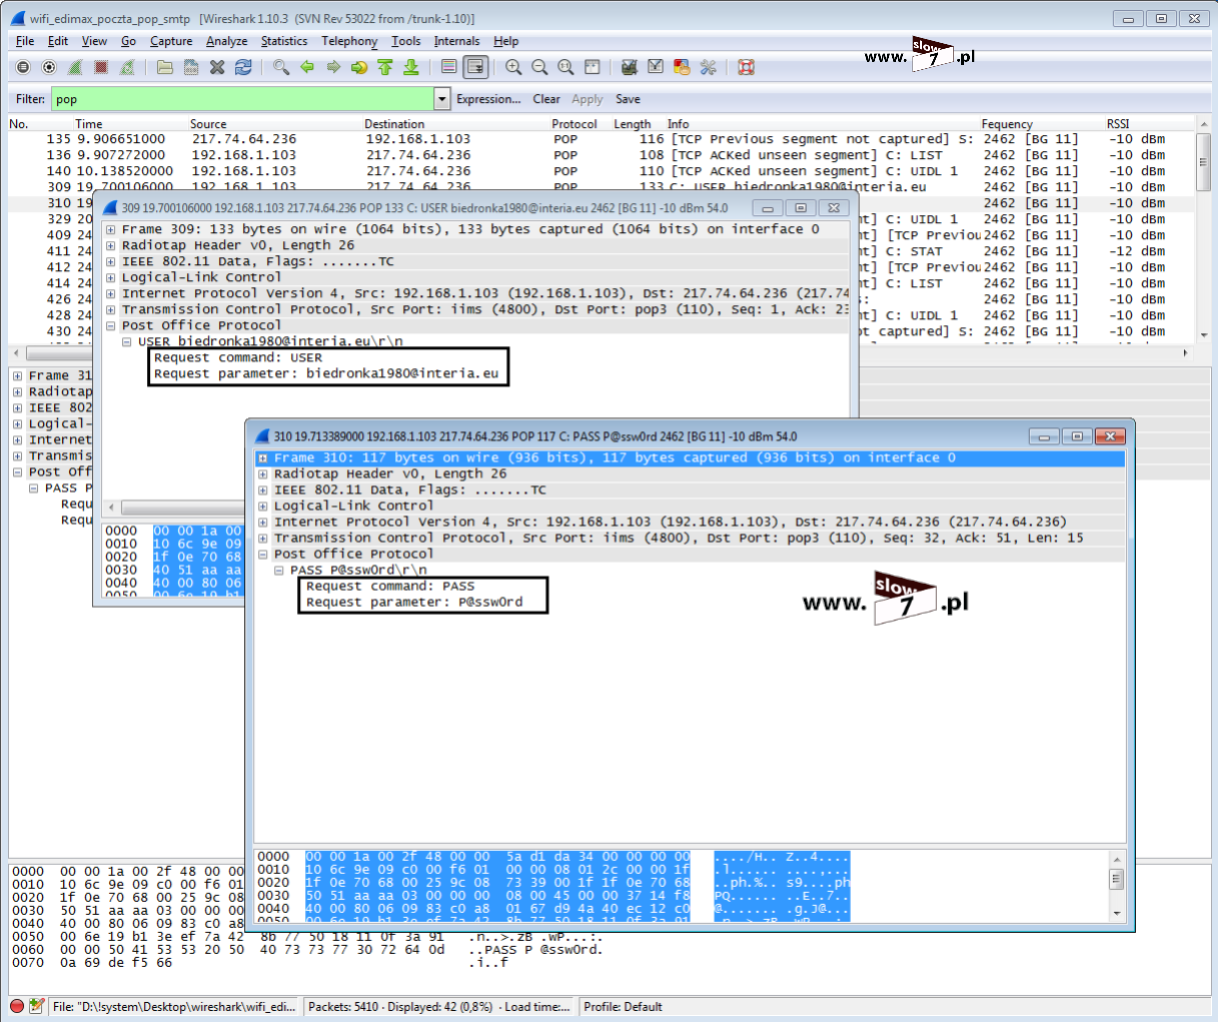Expand Logical-Link Control in packet 309 window
The image size is (1218, 1022).
coord(111,278)
